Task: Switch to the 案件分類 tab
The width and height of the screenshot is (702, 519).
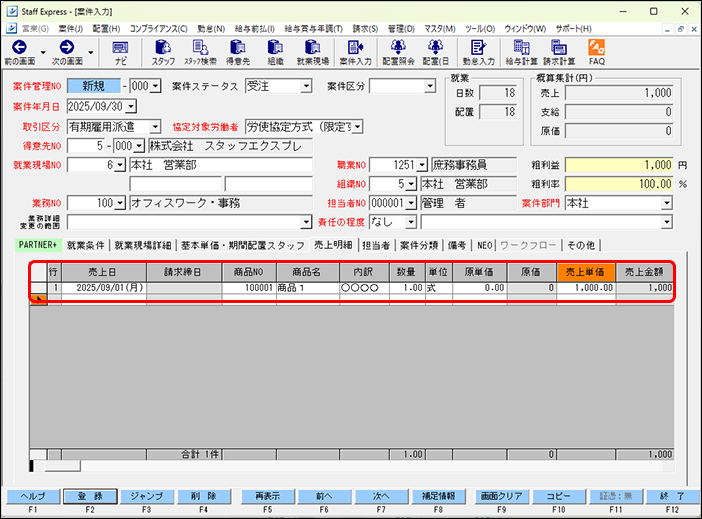Action: [x=419, y=245]
